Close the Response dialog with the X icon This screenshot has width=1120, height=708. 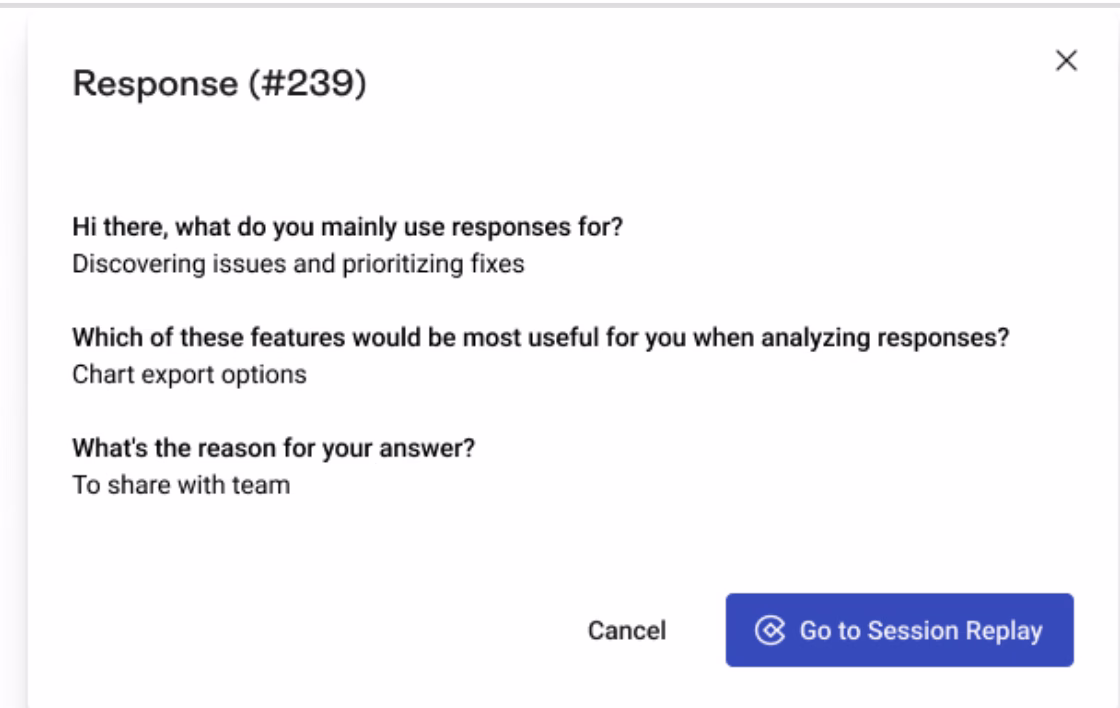coord(1066,61)
